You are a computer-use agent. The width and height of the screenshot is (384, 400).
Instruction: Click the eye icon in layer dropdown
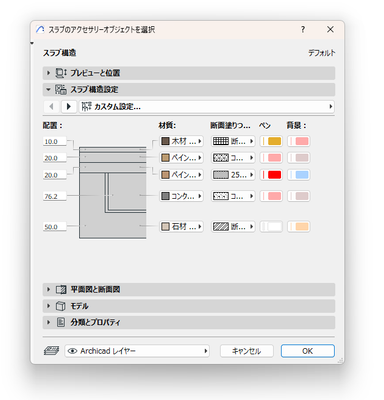(x=72, y=351)
